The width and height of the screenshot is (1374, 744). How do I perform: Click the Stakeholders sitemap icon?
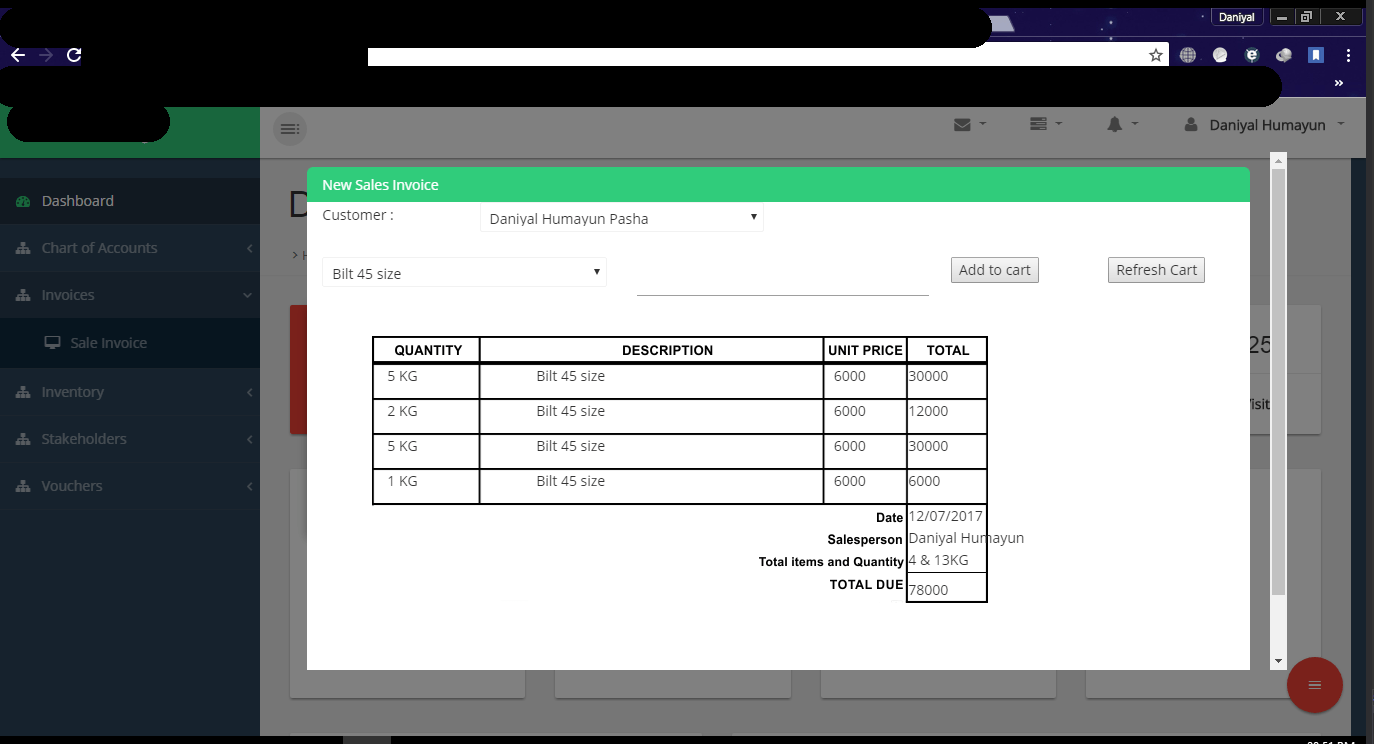(x=23, y=439)
